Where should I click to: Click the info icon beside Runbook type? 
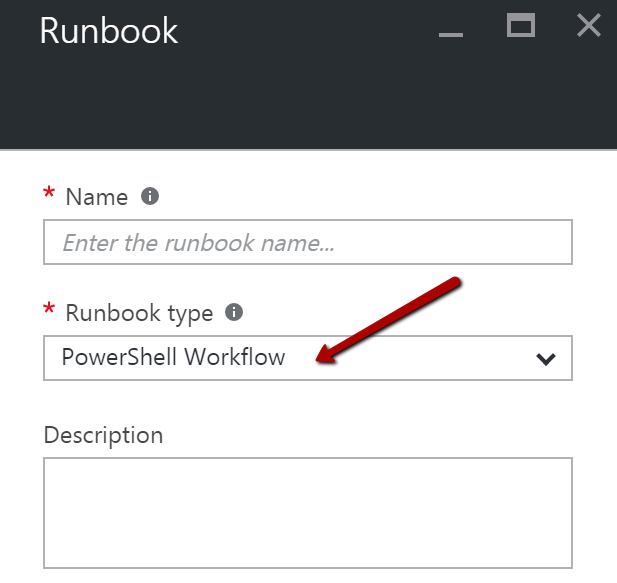234,312
